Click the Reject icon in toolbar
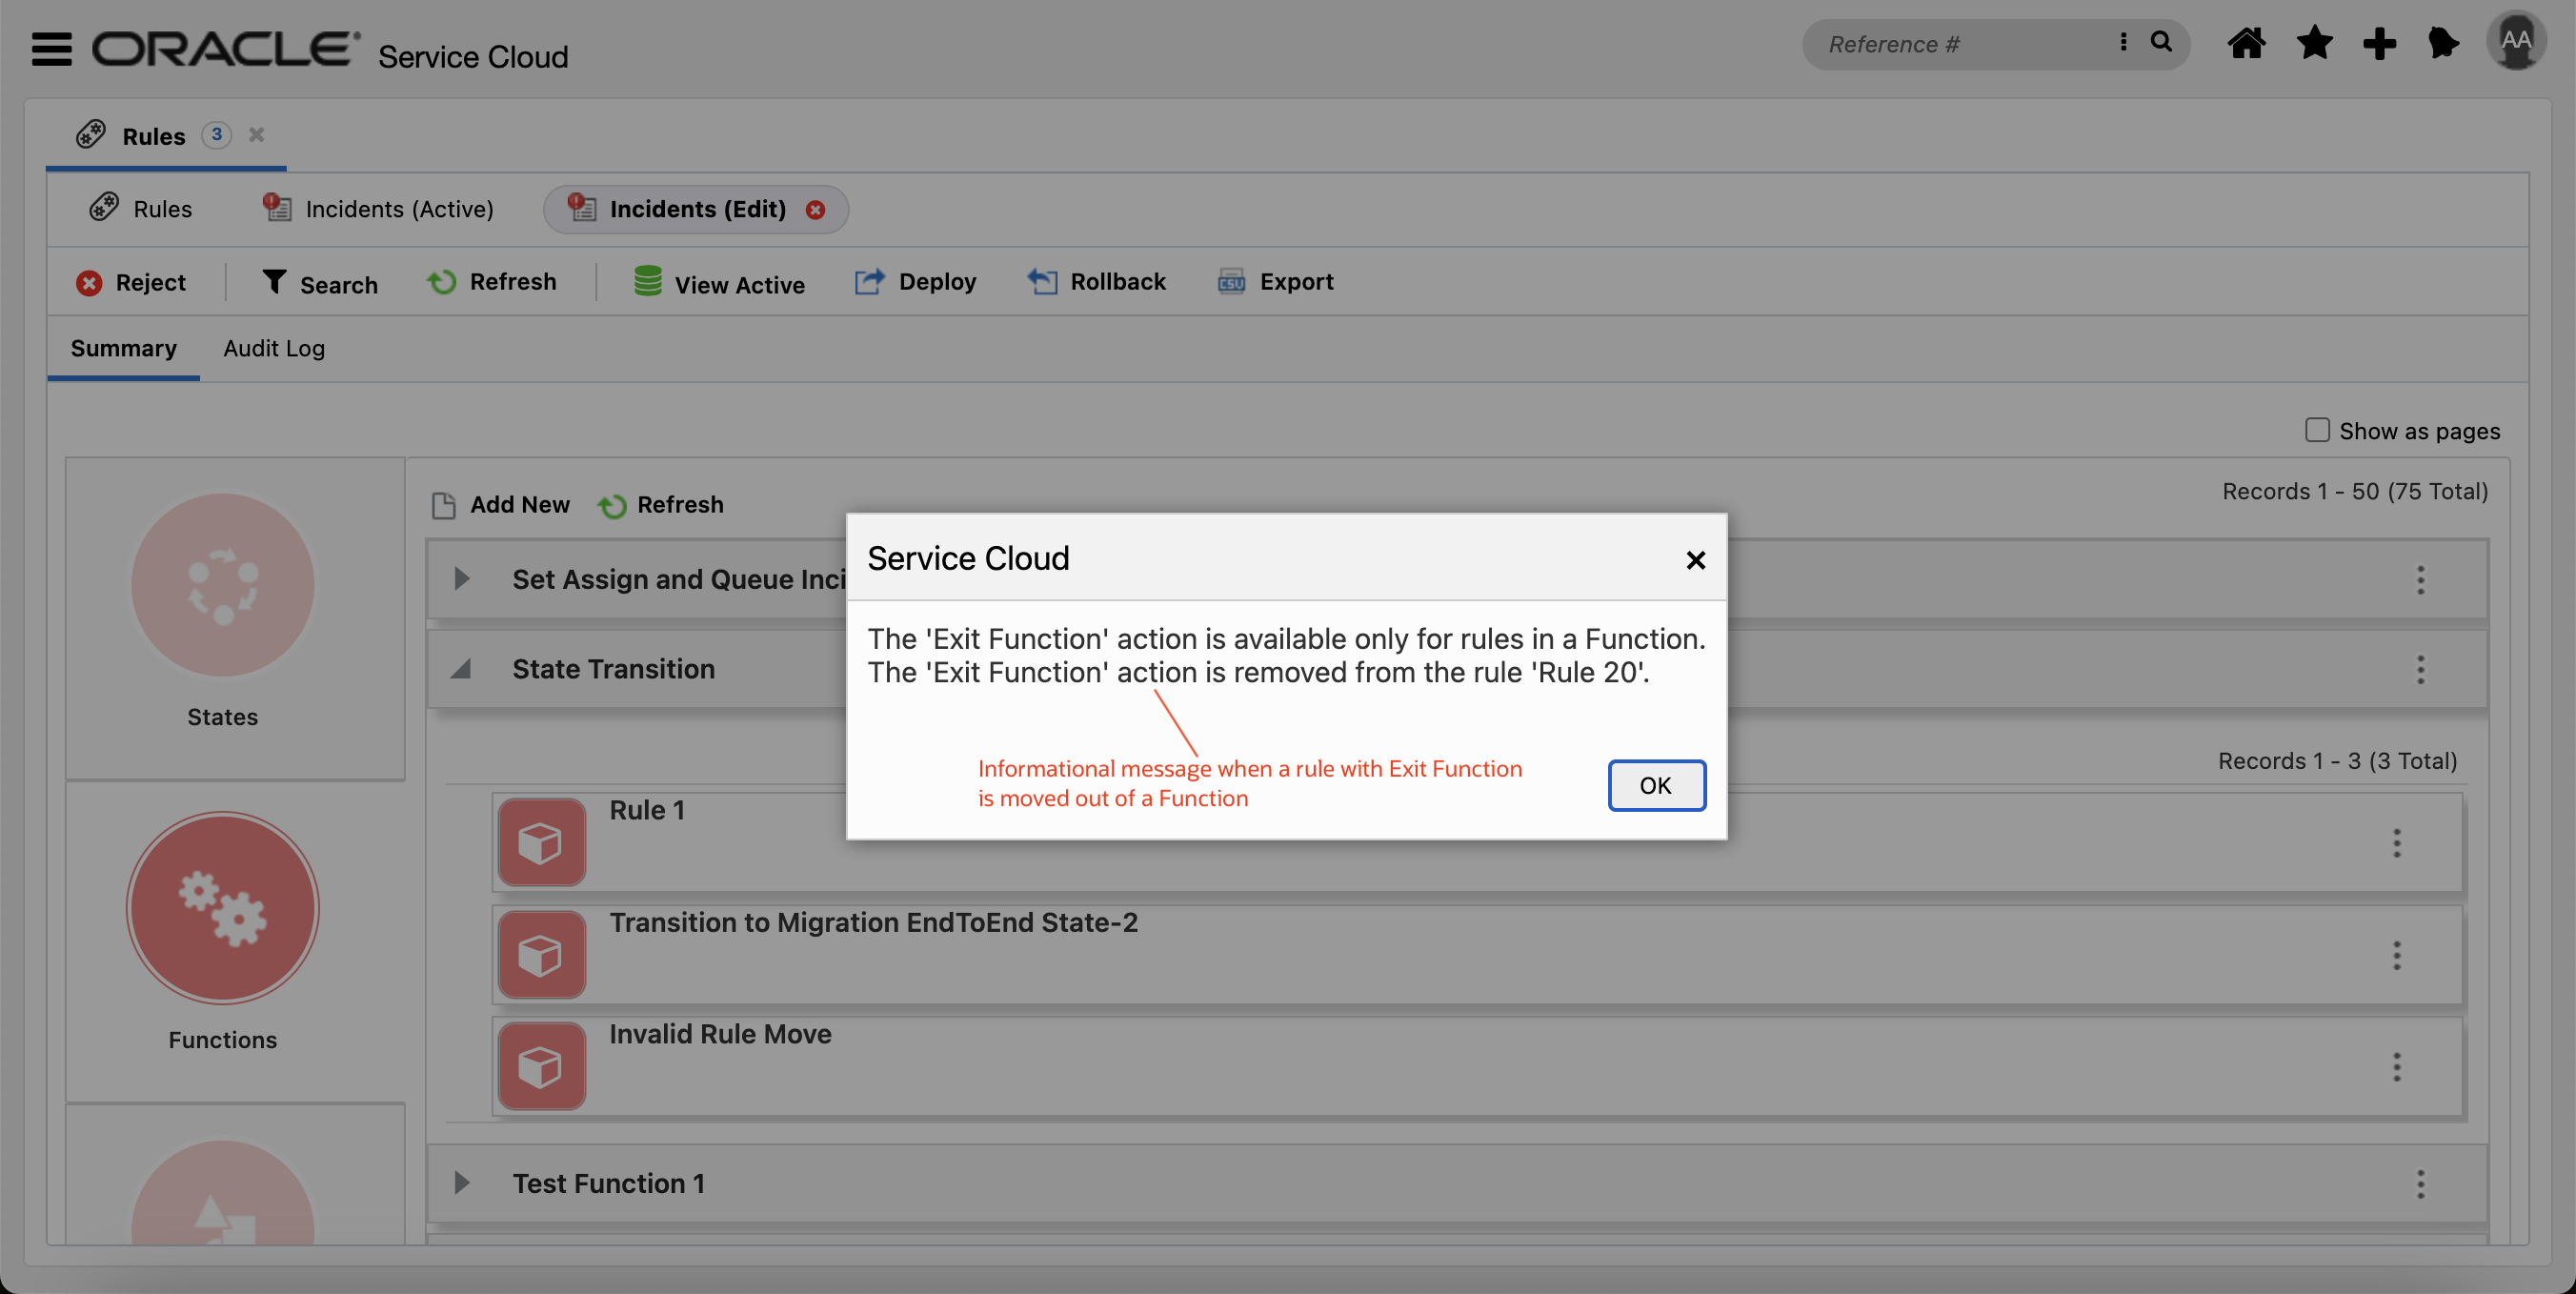The image size is (2576, 1294). 89,279
